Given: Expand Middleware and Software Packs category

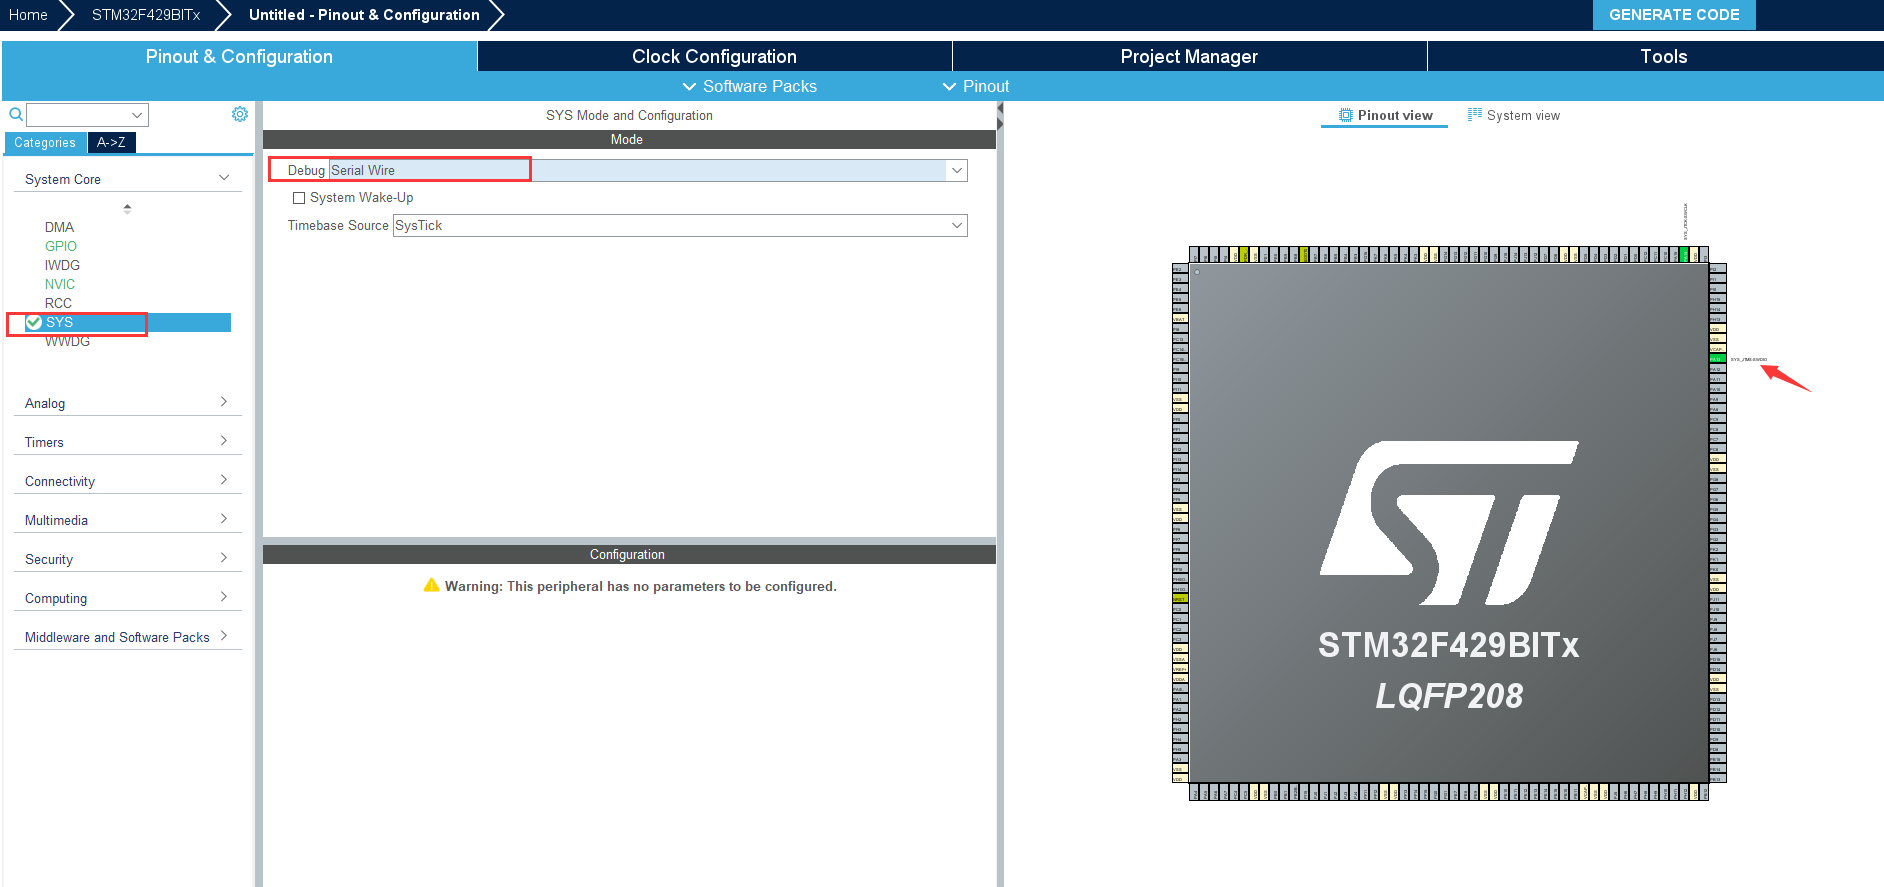Looking at the screenshot, I should (128, 637).
